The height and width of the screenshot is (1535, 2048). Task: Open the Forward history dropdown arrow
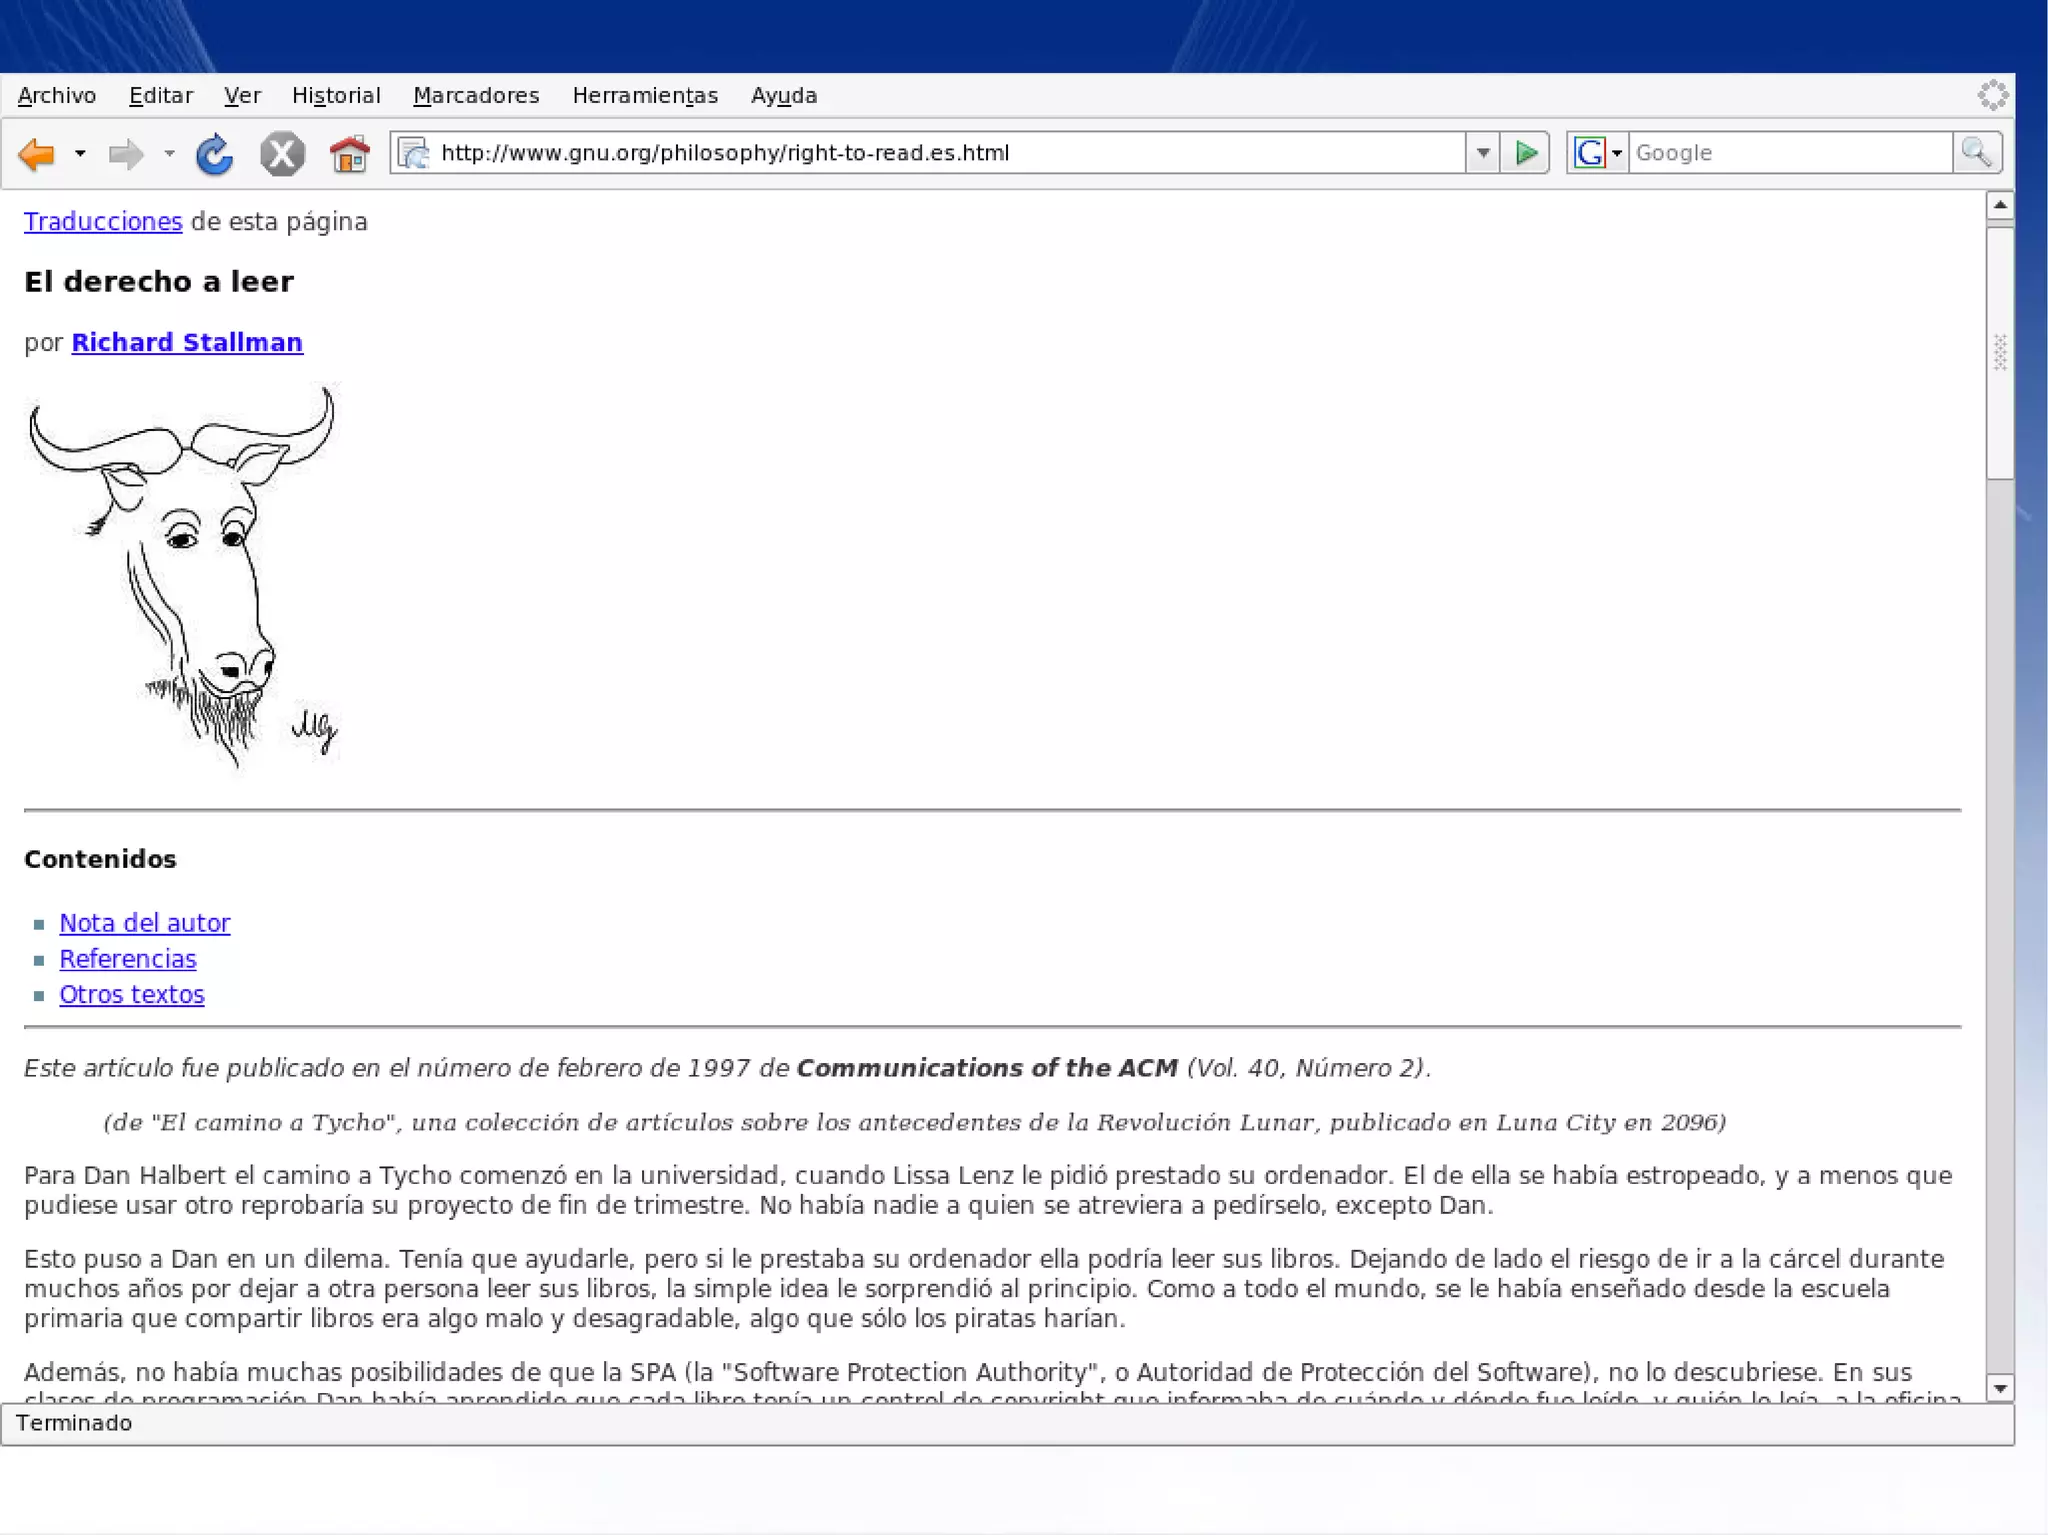(x=169, y=154)
